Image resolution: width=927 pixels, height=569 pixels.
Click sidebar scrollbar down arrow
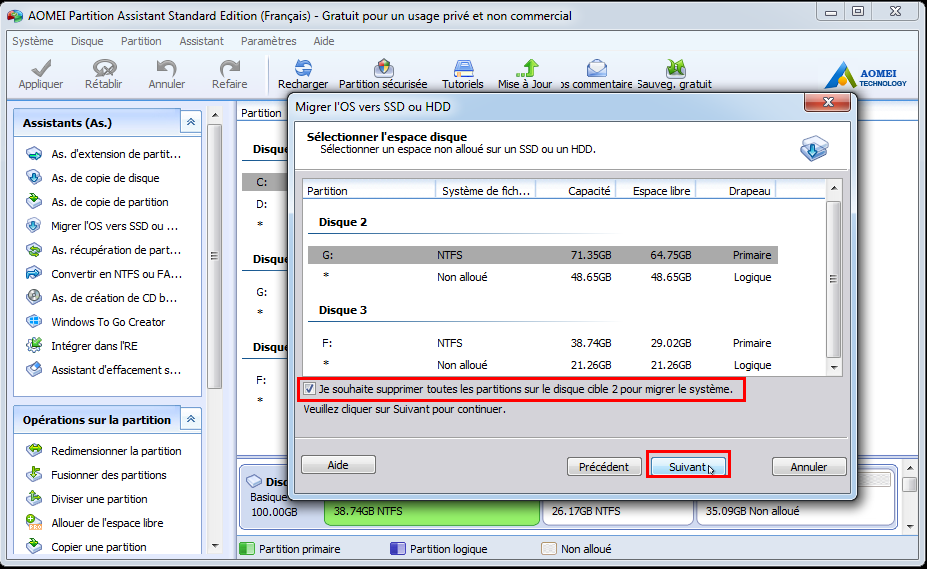[x=215, y=545]
